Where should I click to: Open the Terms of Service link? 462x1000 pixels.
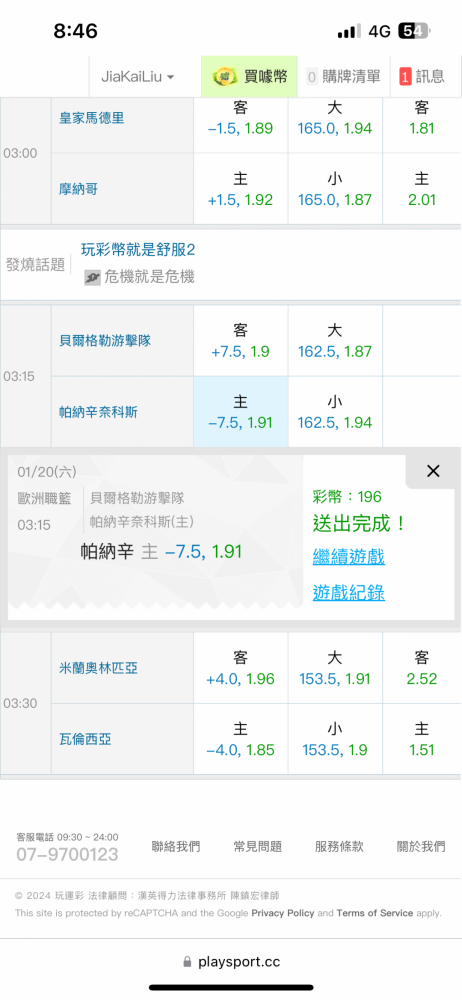[375, 913]
